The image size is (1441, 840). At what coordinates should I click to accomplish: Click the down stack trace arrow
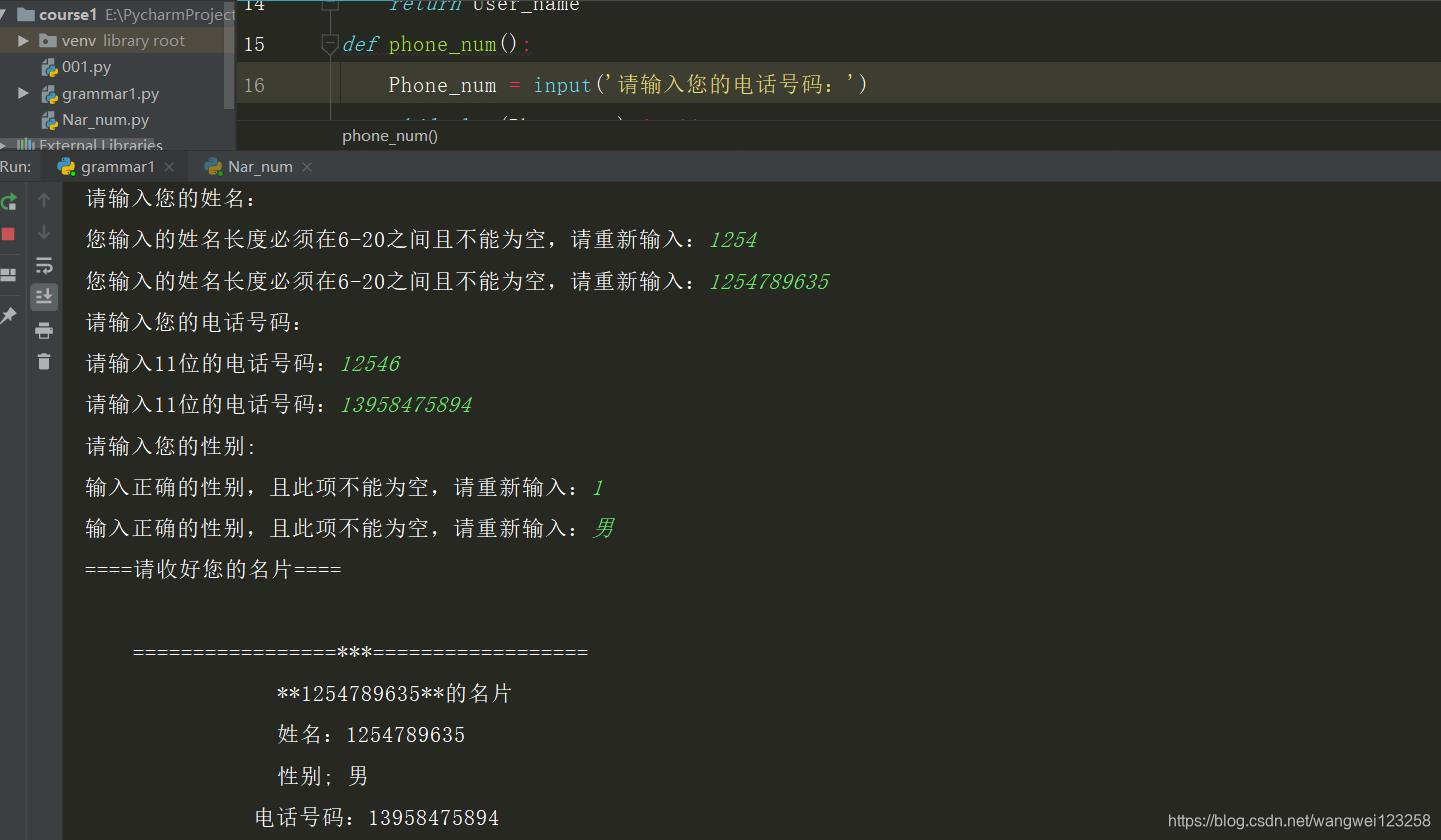point(44,232)
